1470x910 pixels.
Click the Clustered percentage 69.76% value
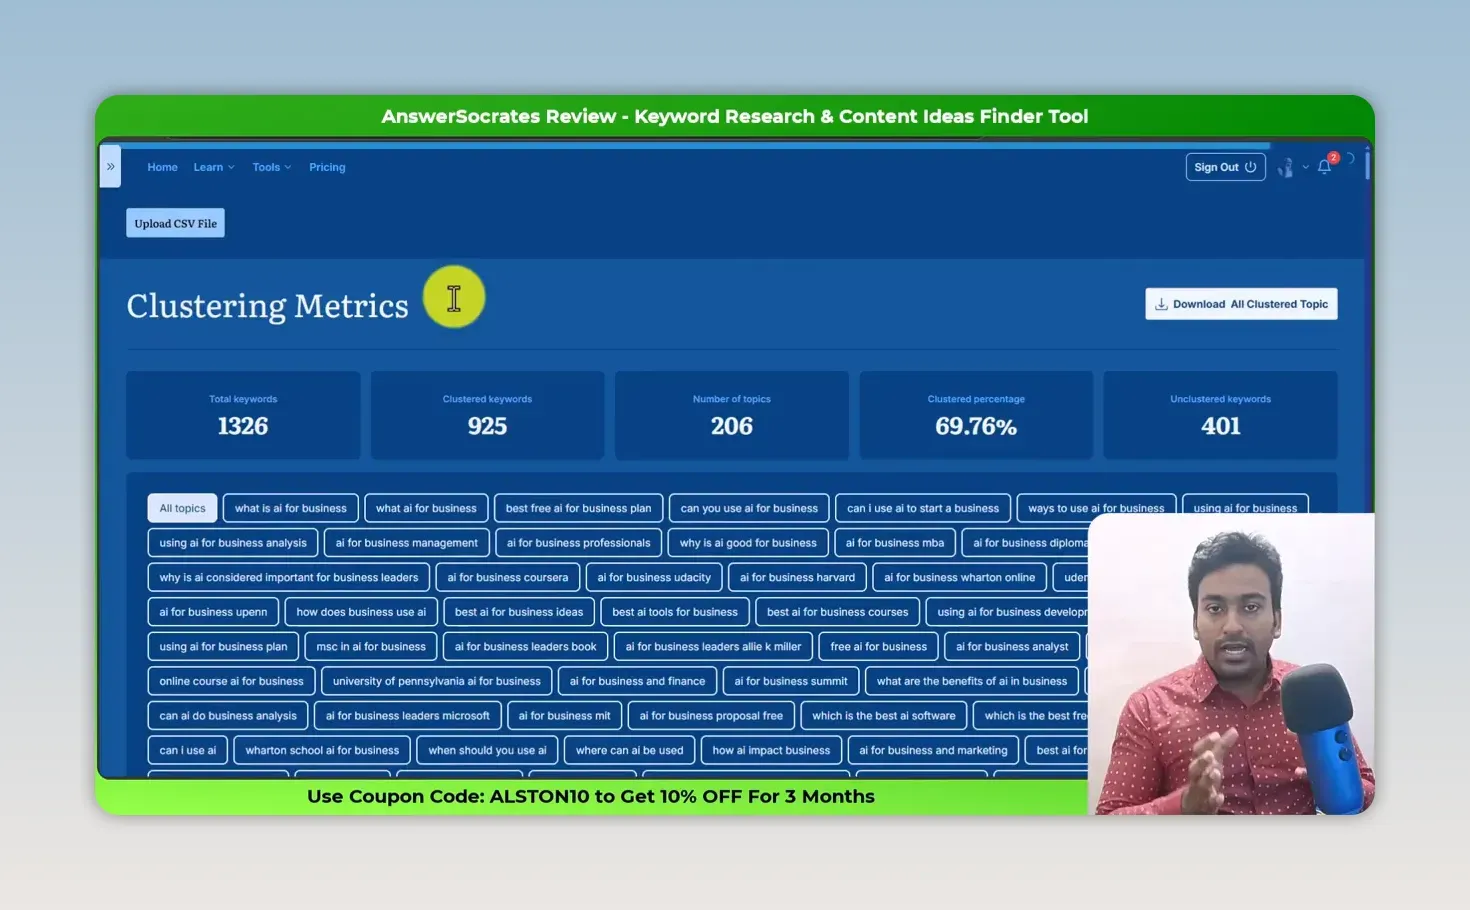pos(976,426)
